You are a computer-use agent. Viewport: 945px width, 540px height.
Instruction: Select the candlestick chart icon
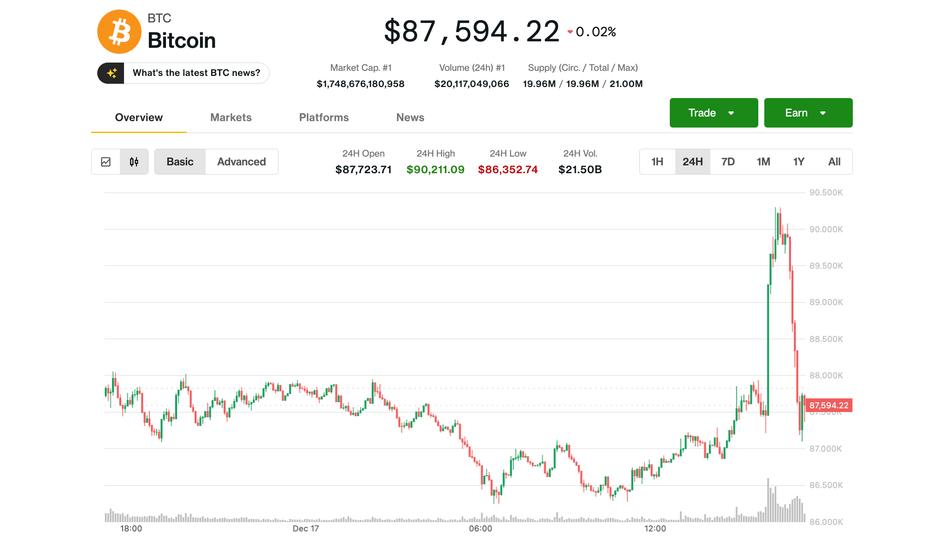[133, 162]
